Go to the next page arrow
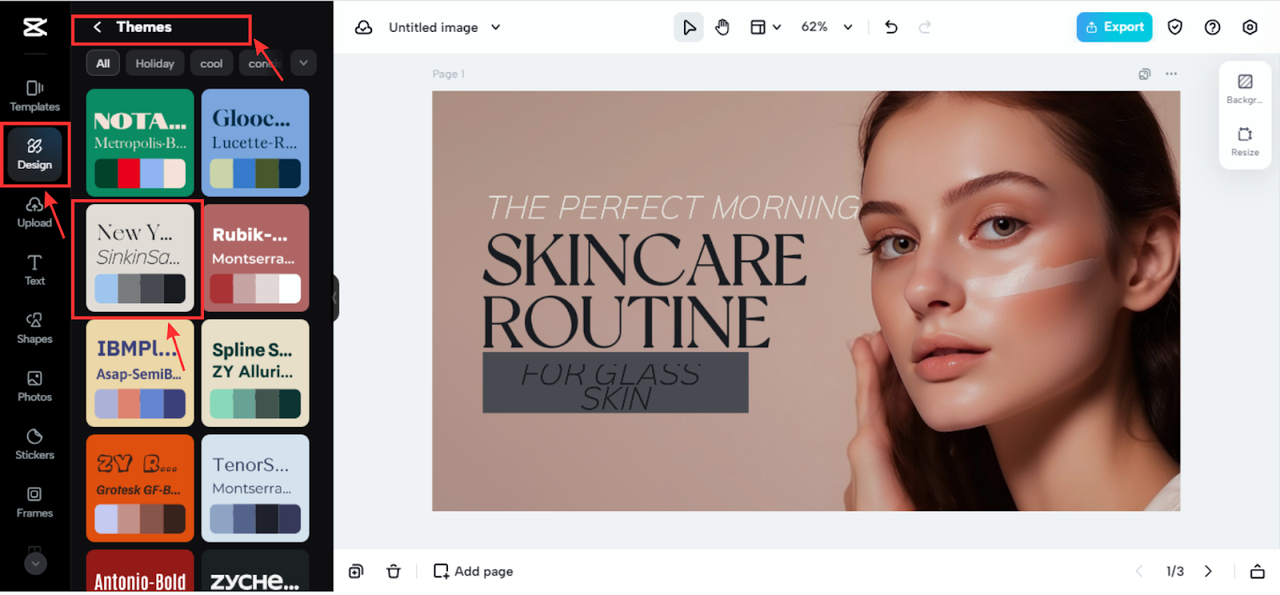1280x595 pixels. (1208, 571)
